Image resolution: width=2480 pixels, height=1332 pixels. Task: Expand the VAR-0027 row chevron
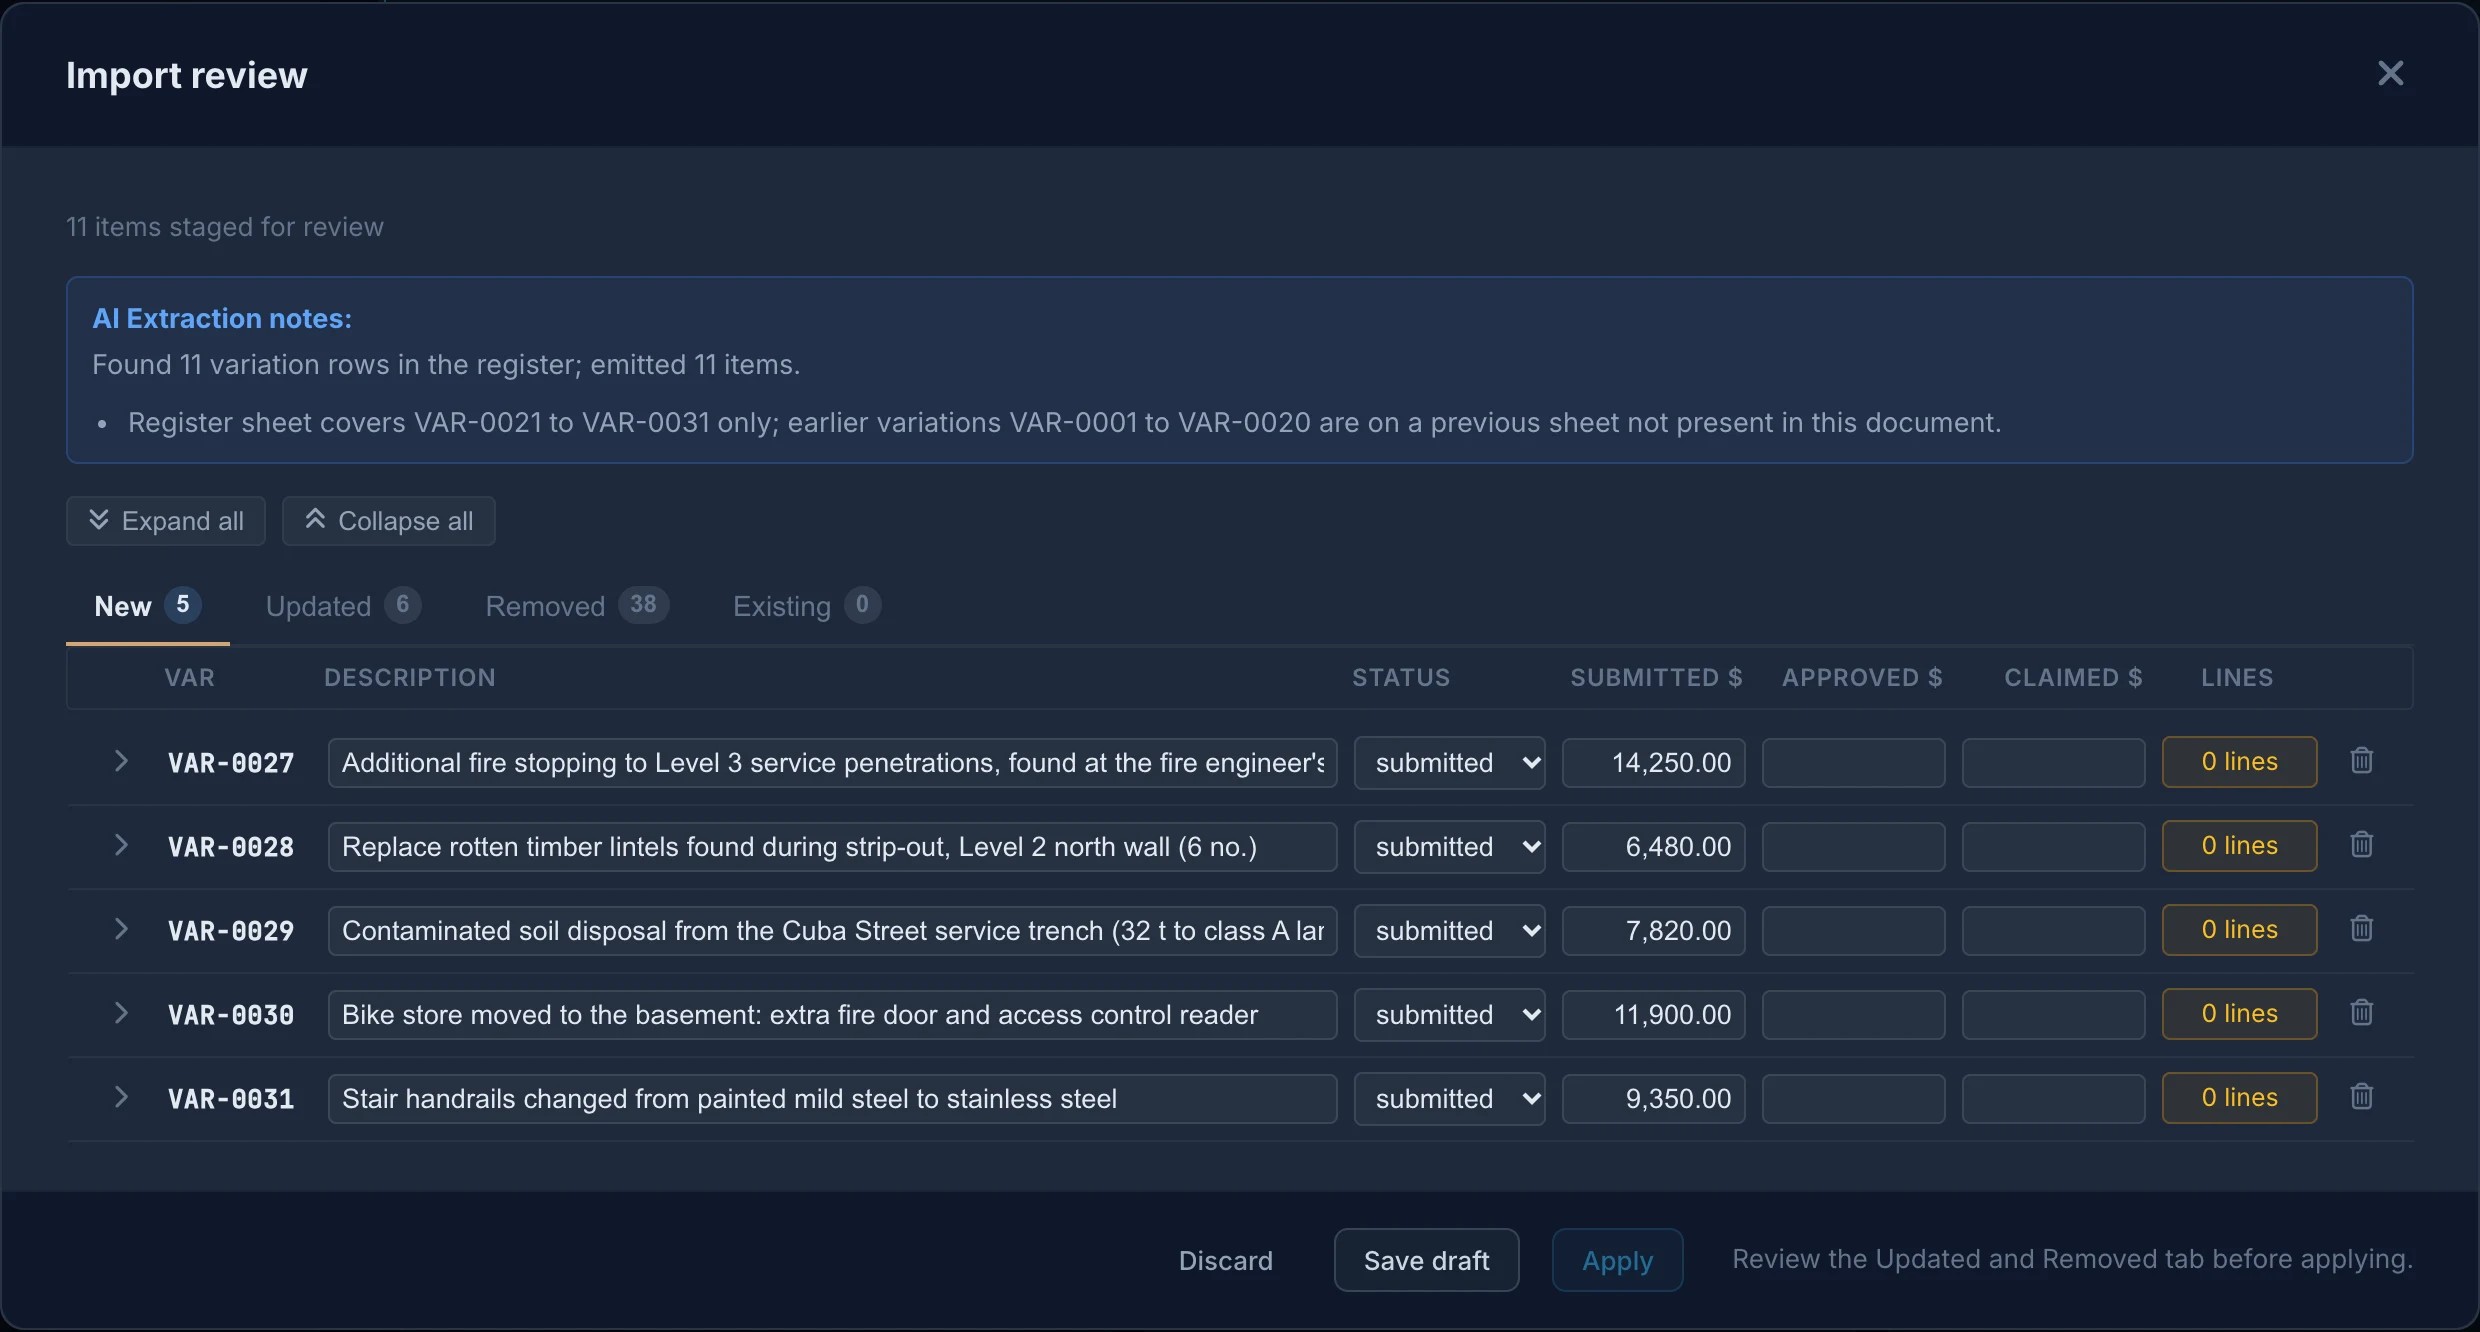[x=121, y=761]
